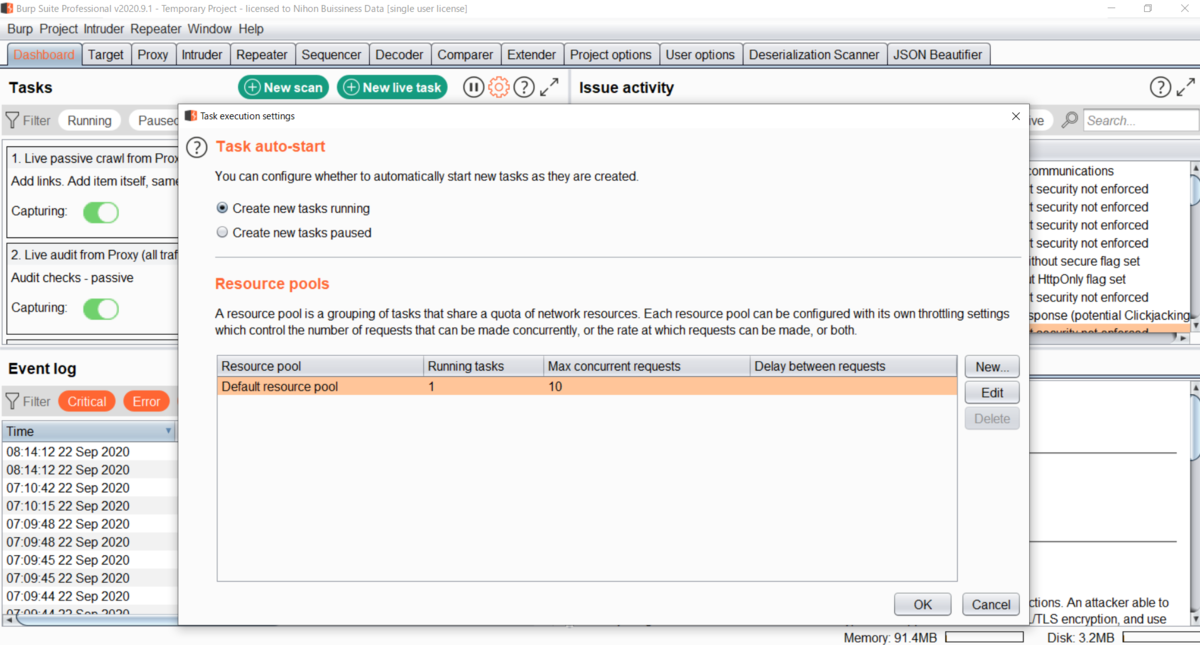Click New... to create a resource pool

(x=992, y=367)
